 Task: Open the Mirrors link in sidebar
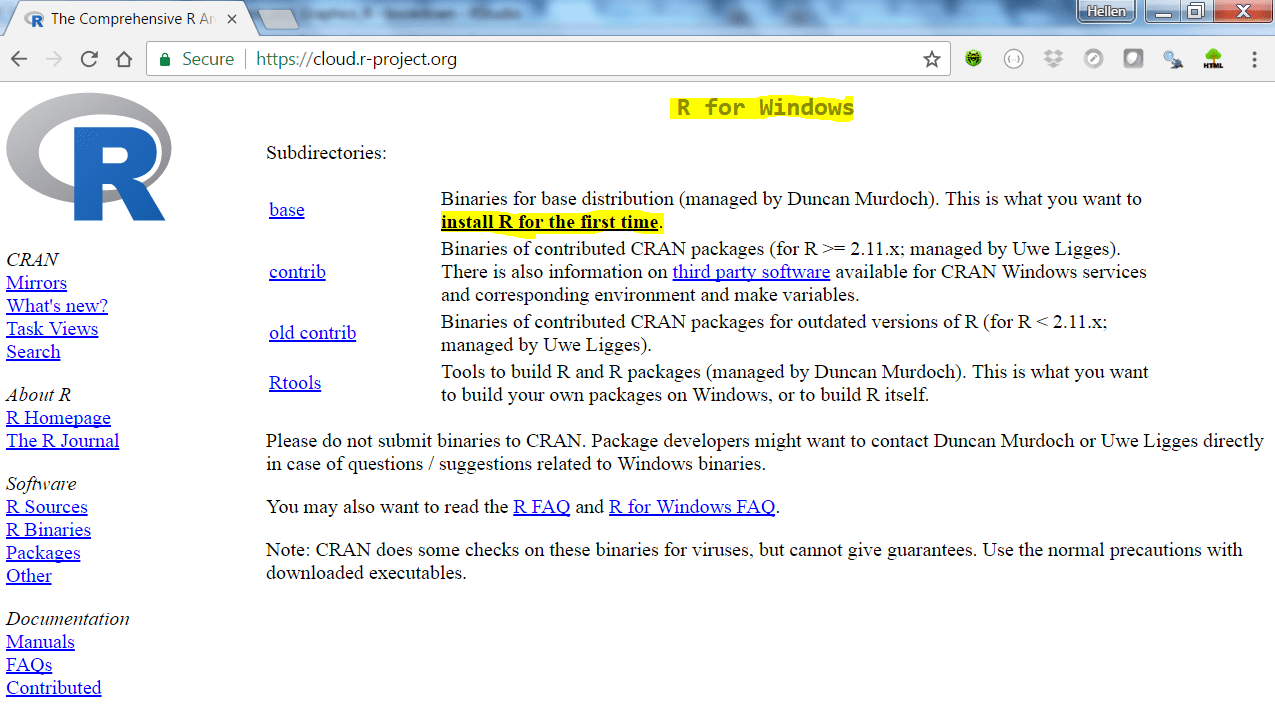pos(36,283)
